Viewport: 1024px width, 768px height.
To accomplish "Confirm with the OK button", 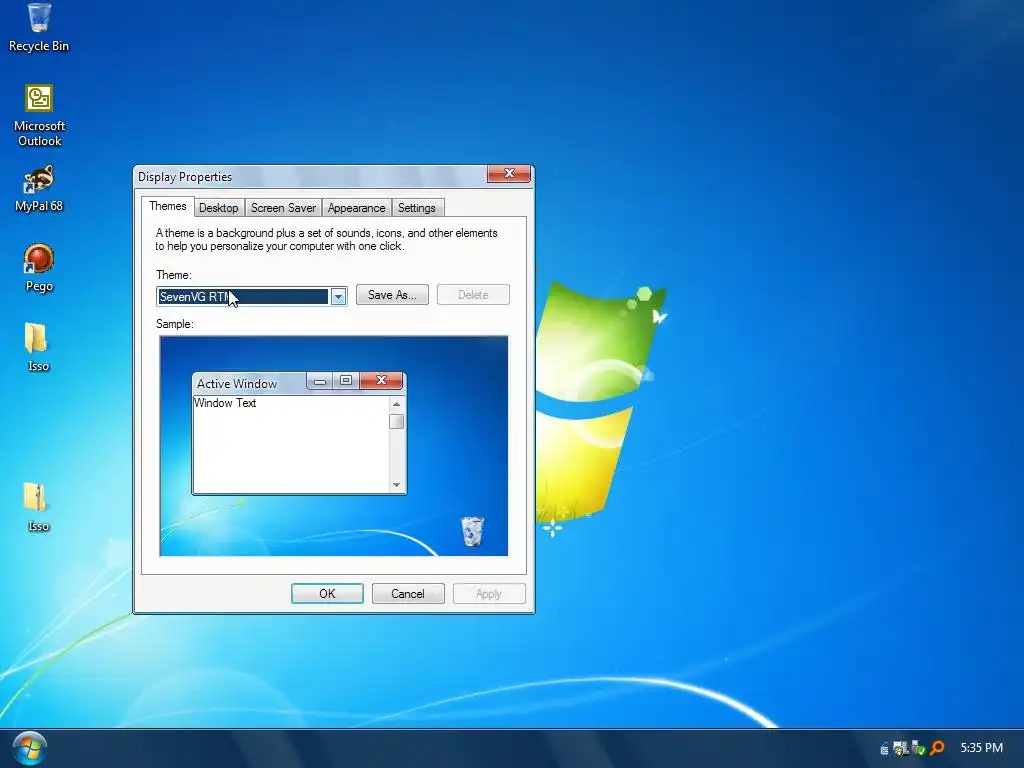I will 327,594.
